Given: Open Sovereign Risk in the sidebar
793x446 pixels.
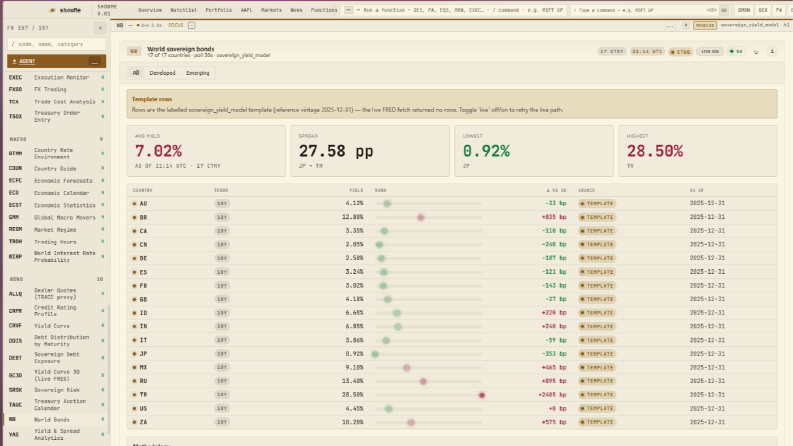Looking at the screenshot, I should (x=56, y=390).
